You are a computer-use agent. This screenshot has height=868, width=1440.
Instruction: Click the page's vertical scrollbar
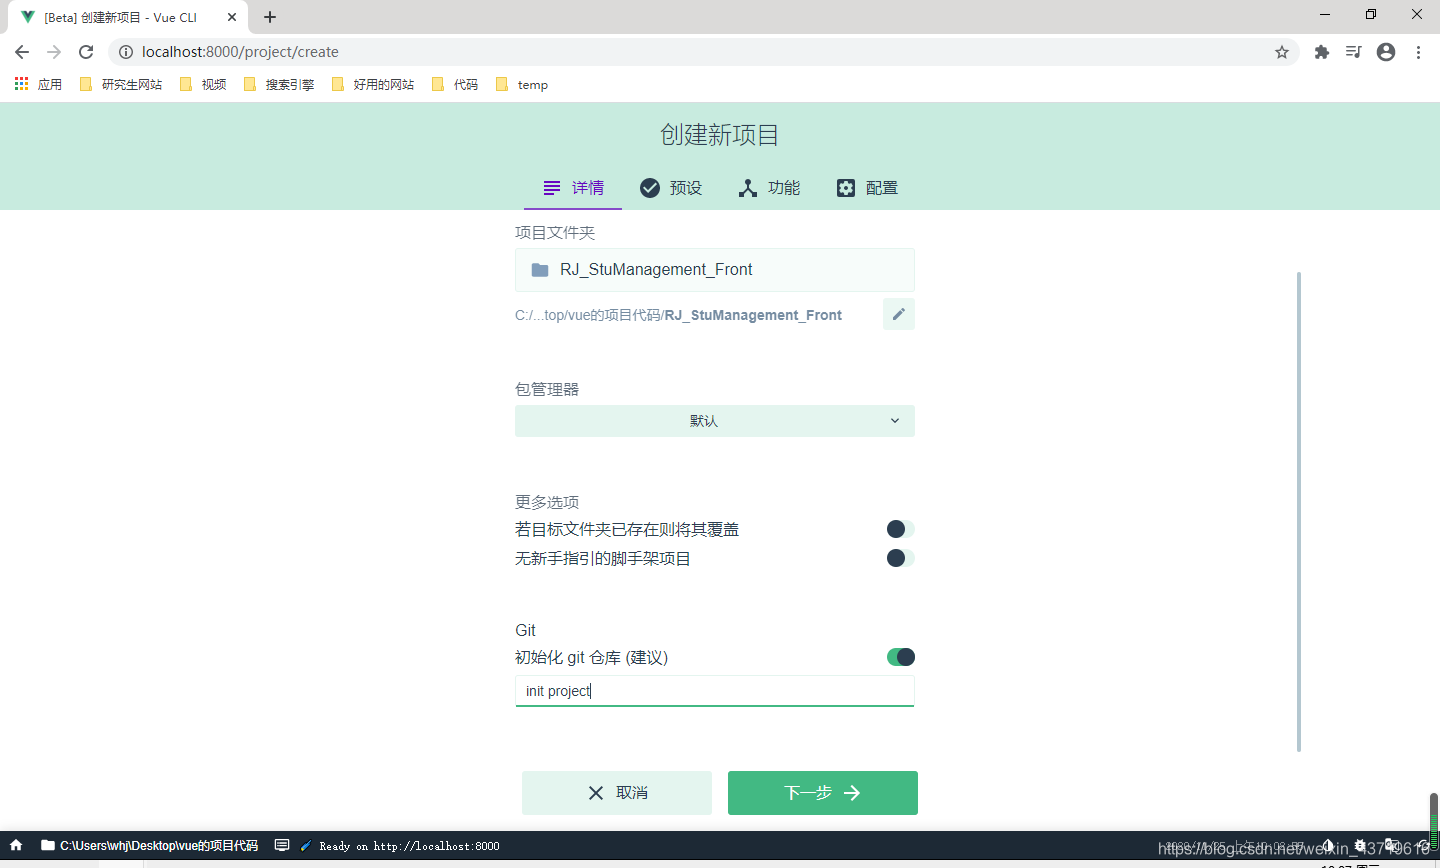click(x=1299, y=510)
